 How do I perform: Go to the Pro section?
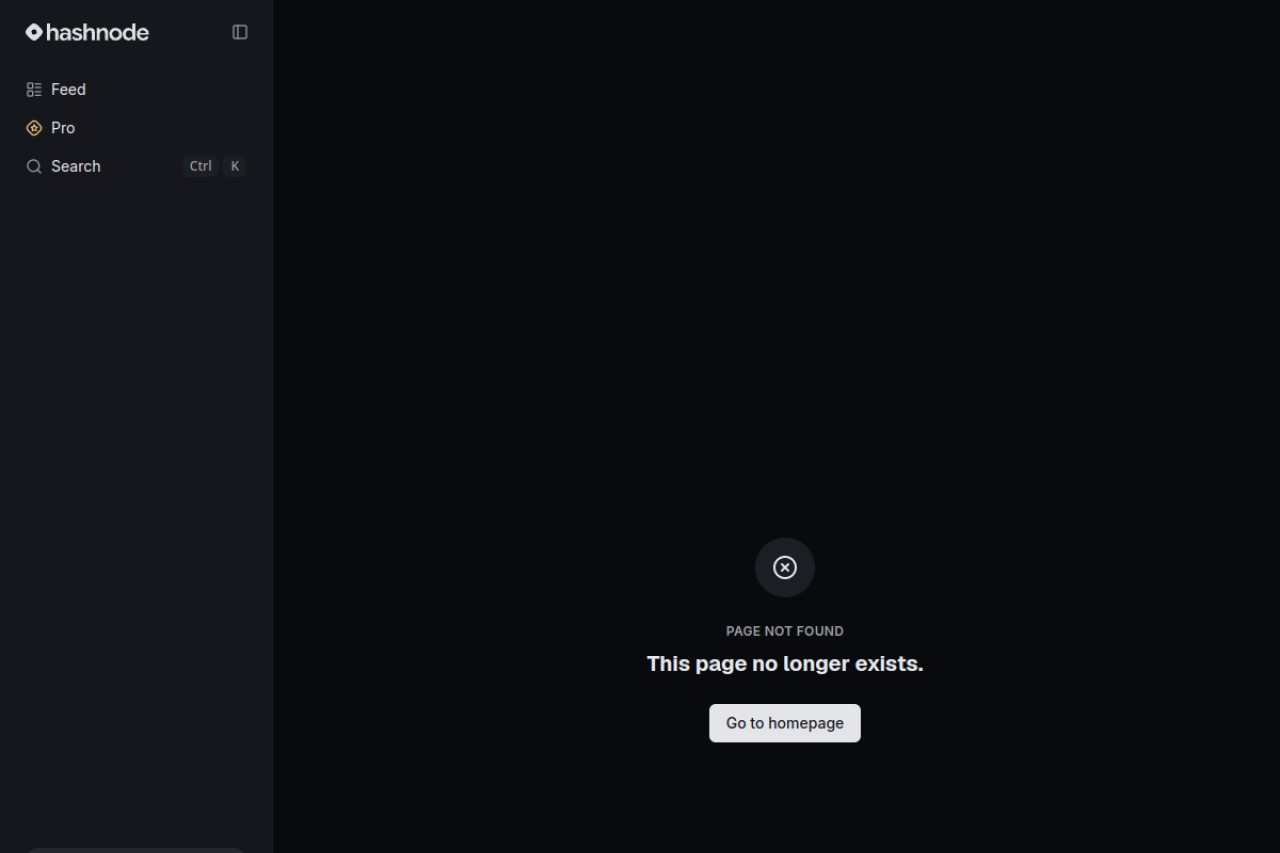[x=136, y=128]
